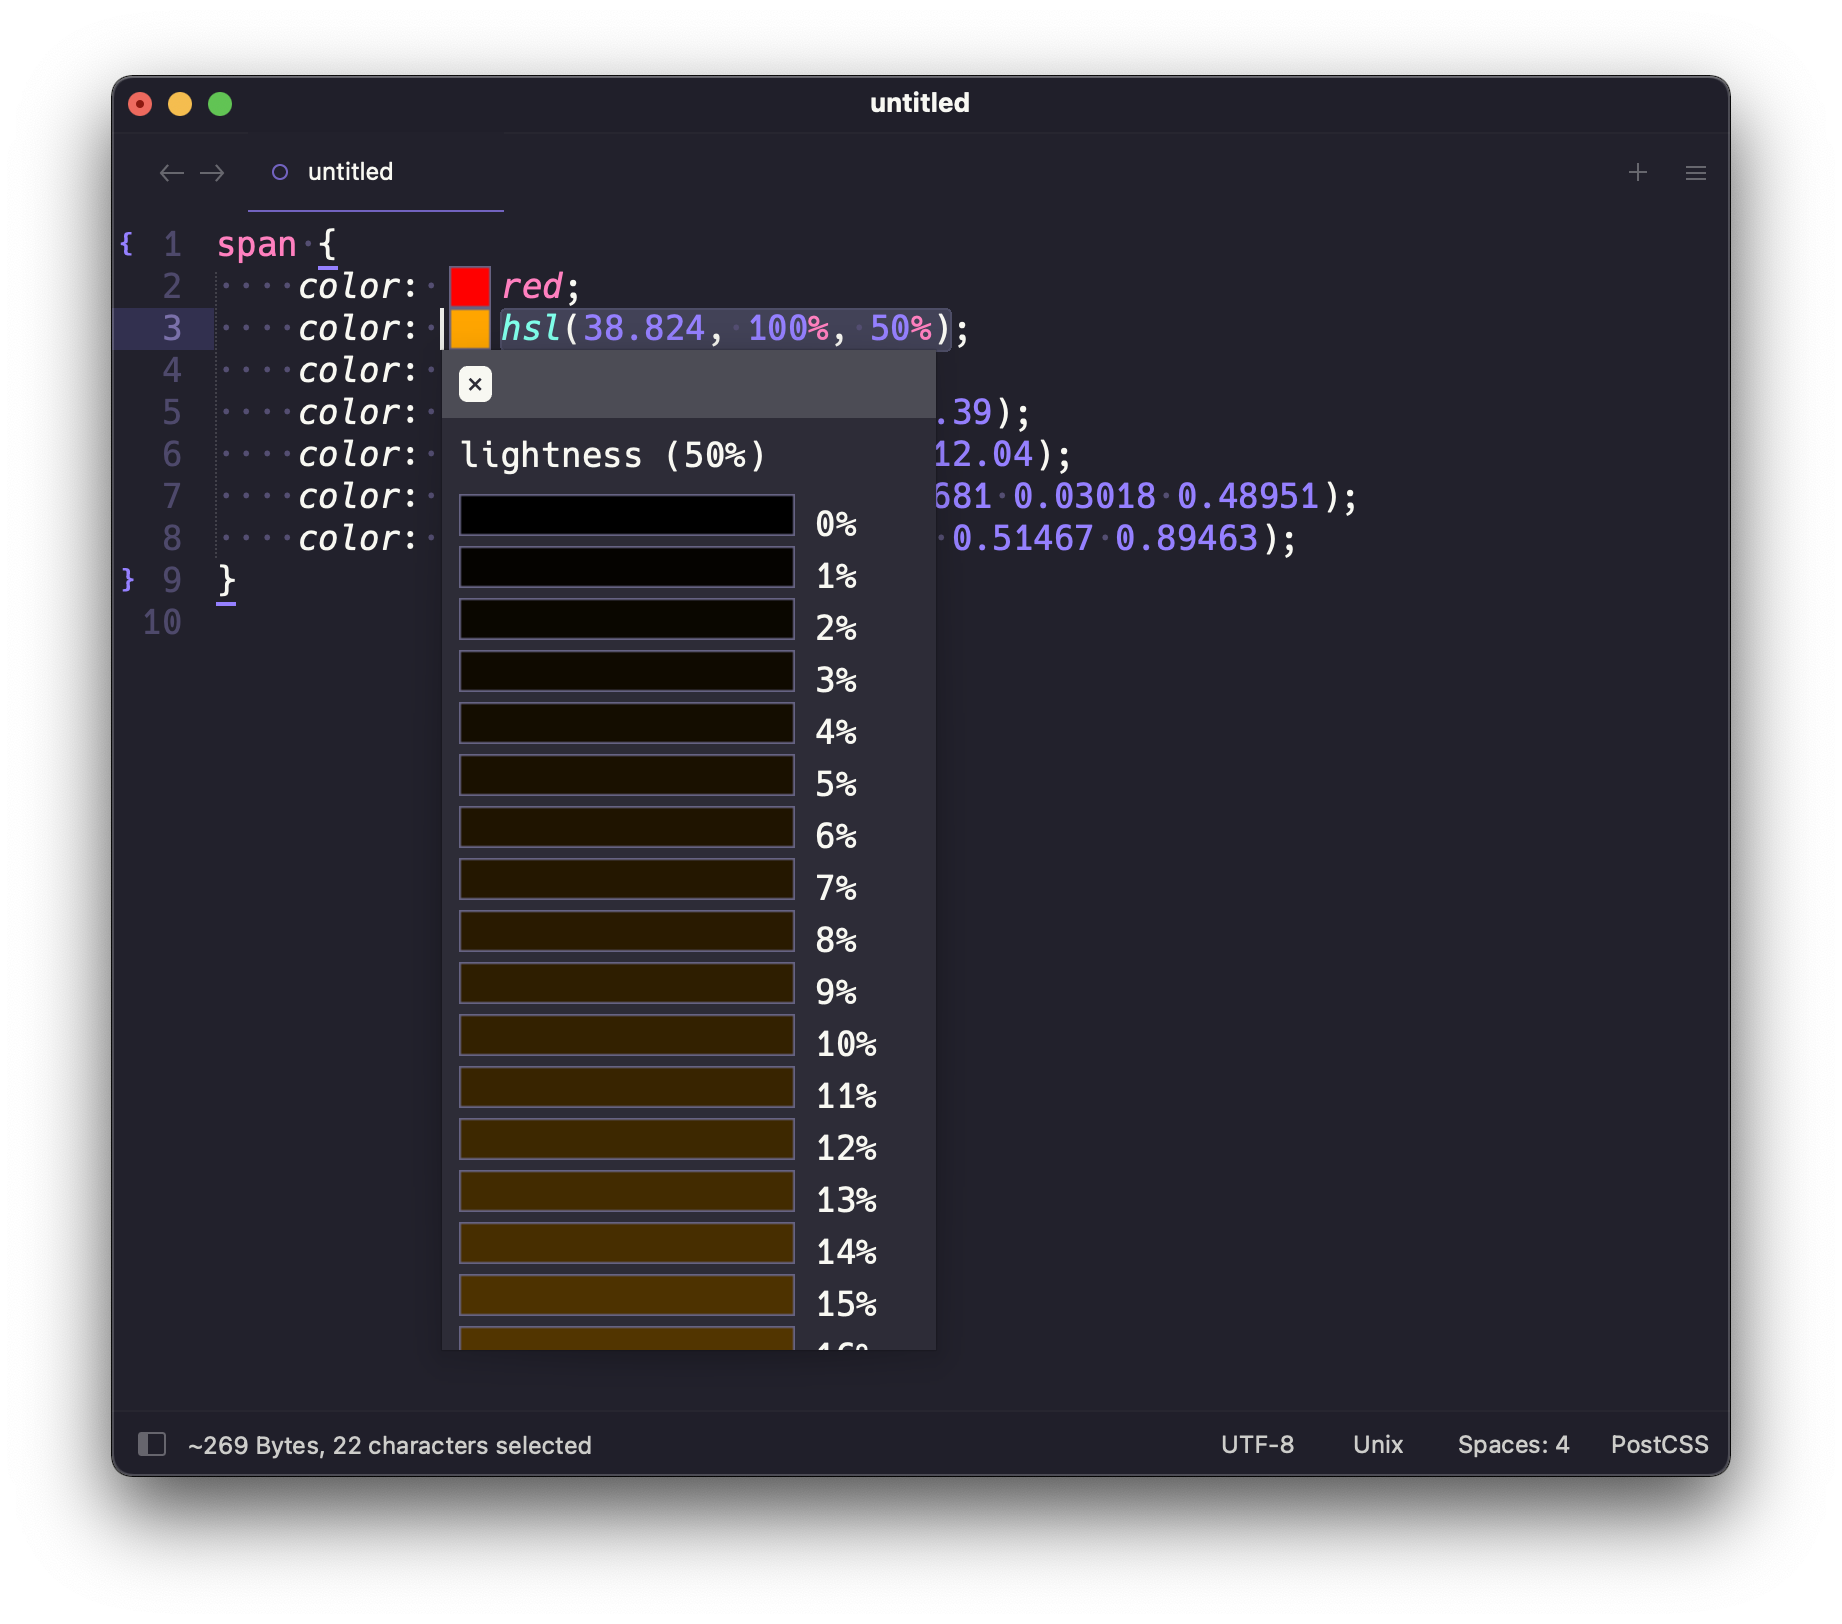Screen dimensions: 1842x1624
Task: Click the closing brace marker at line 9
Action: coord(127,580)
